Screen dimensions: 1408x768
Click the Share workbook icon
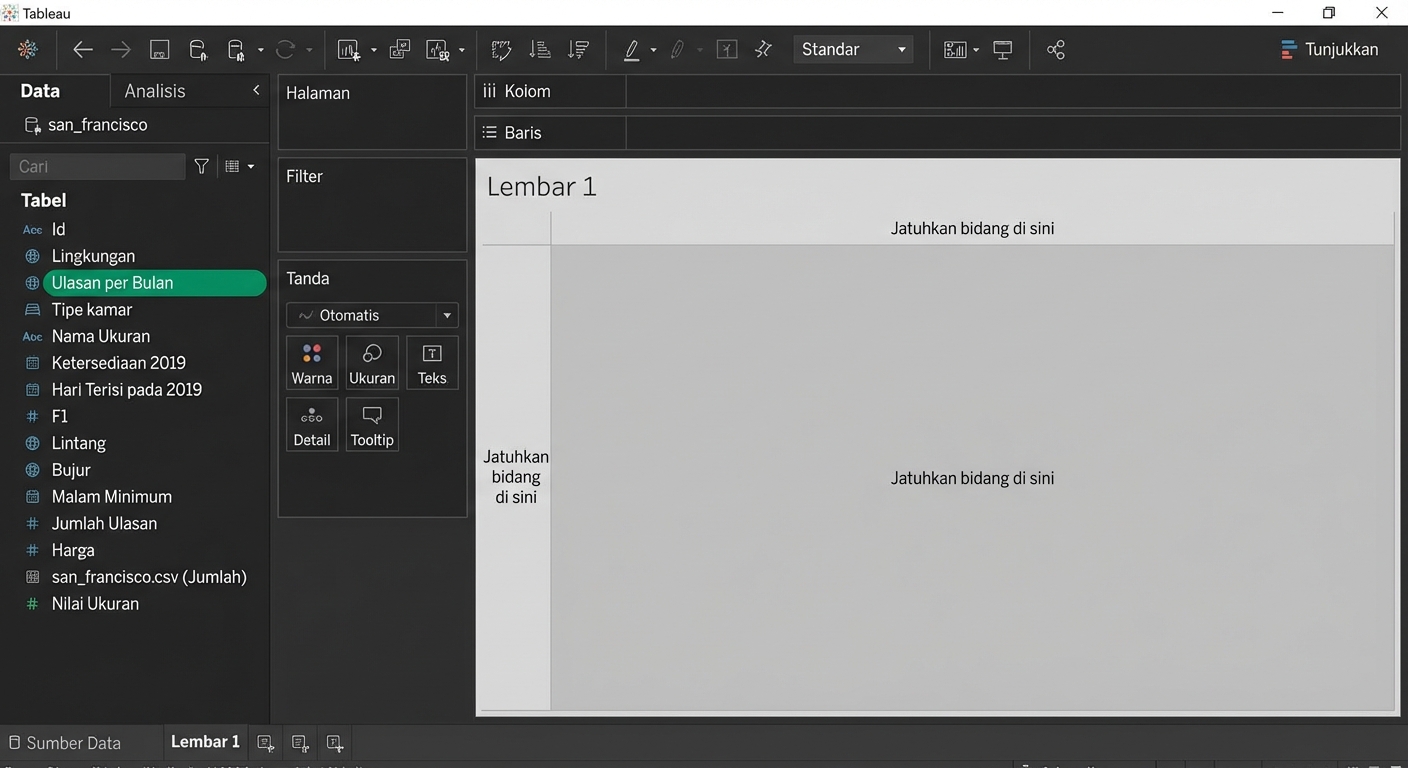click(1056, 50)
